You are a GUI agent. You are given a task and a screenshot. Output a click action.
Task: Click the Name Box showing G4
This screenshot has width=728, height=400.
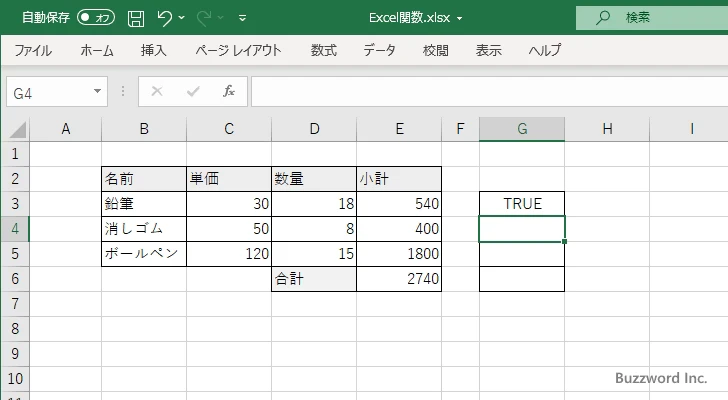coord(49,92)
